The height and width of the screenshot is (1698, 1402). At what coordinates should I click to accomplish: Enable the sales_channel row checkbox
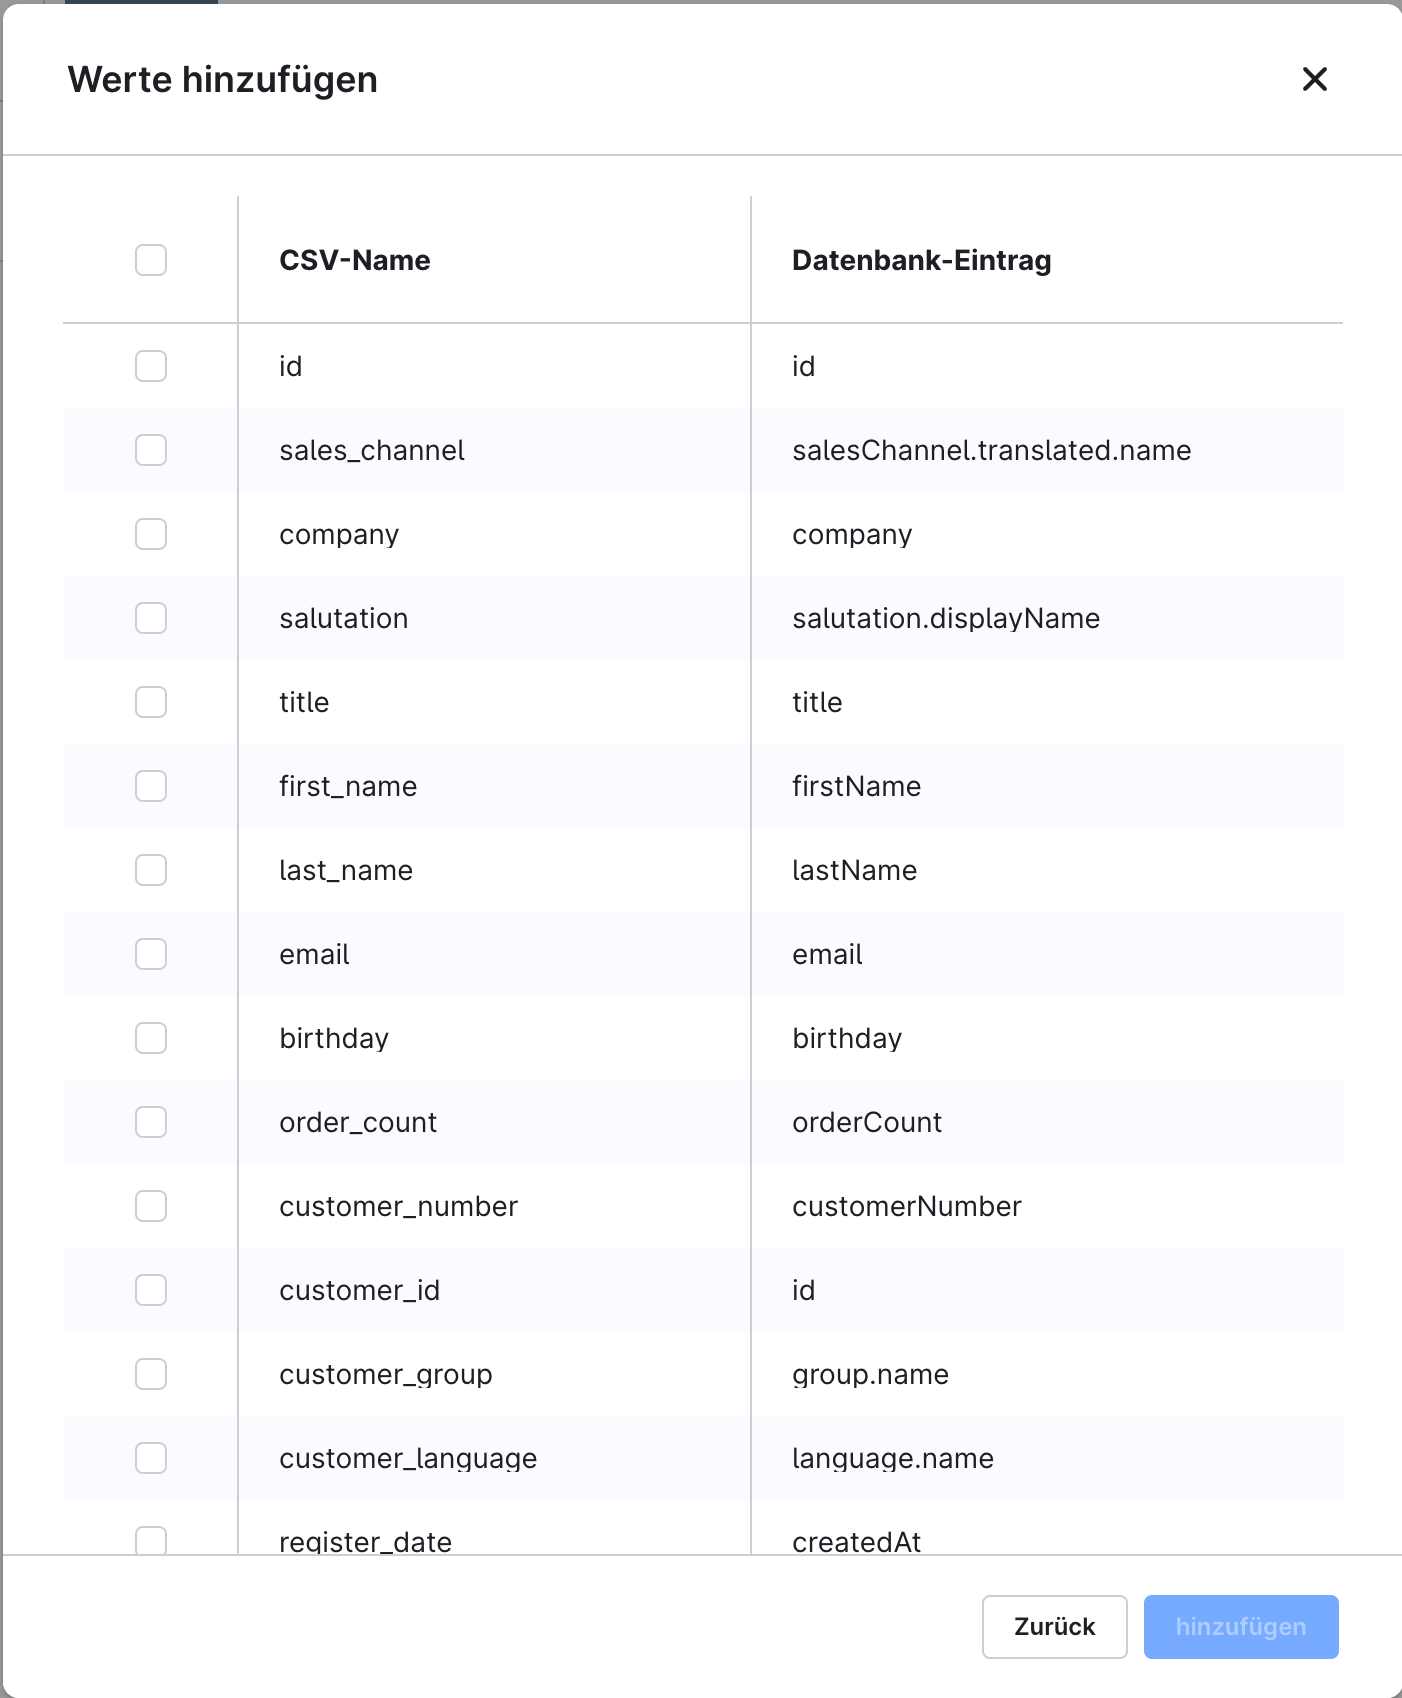[150, 450]
